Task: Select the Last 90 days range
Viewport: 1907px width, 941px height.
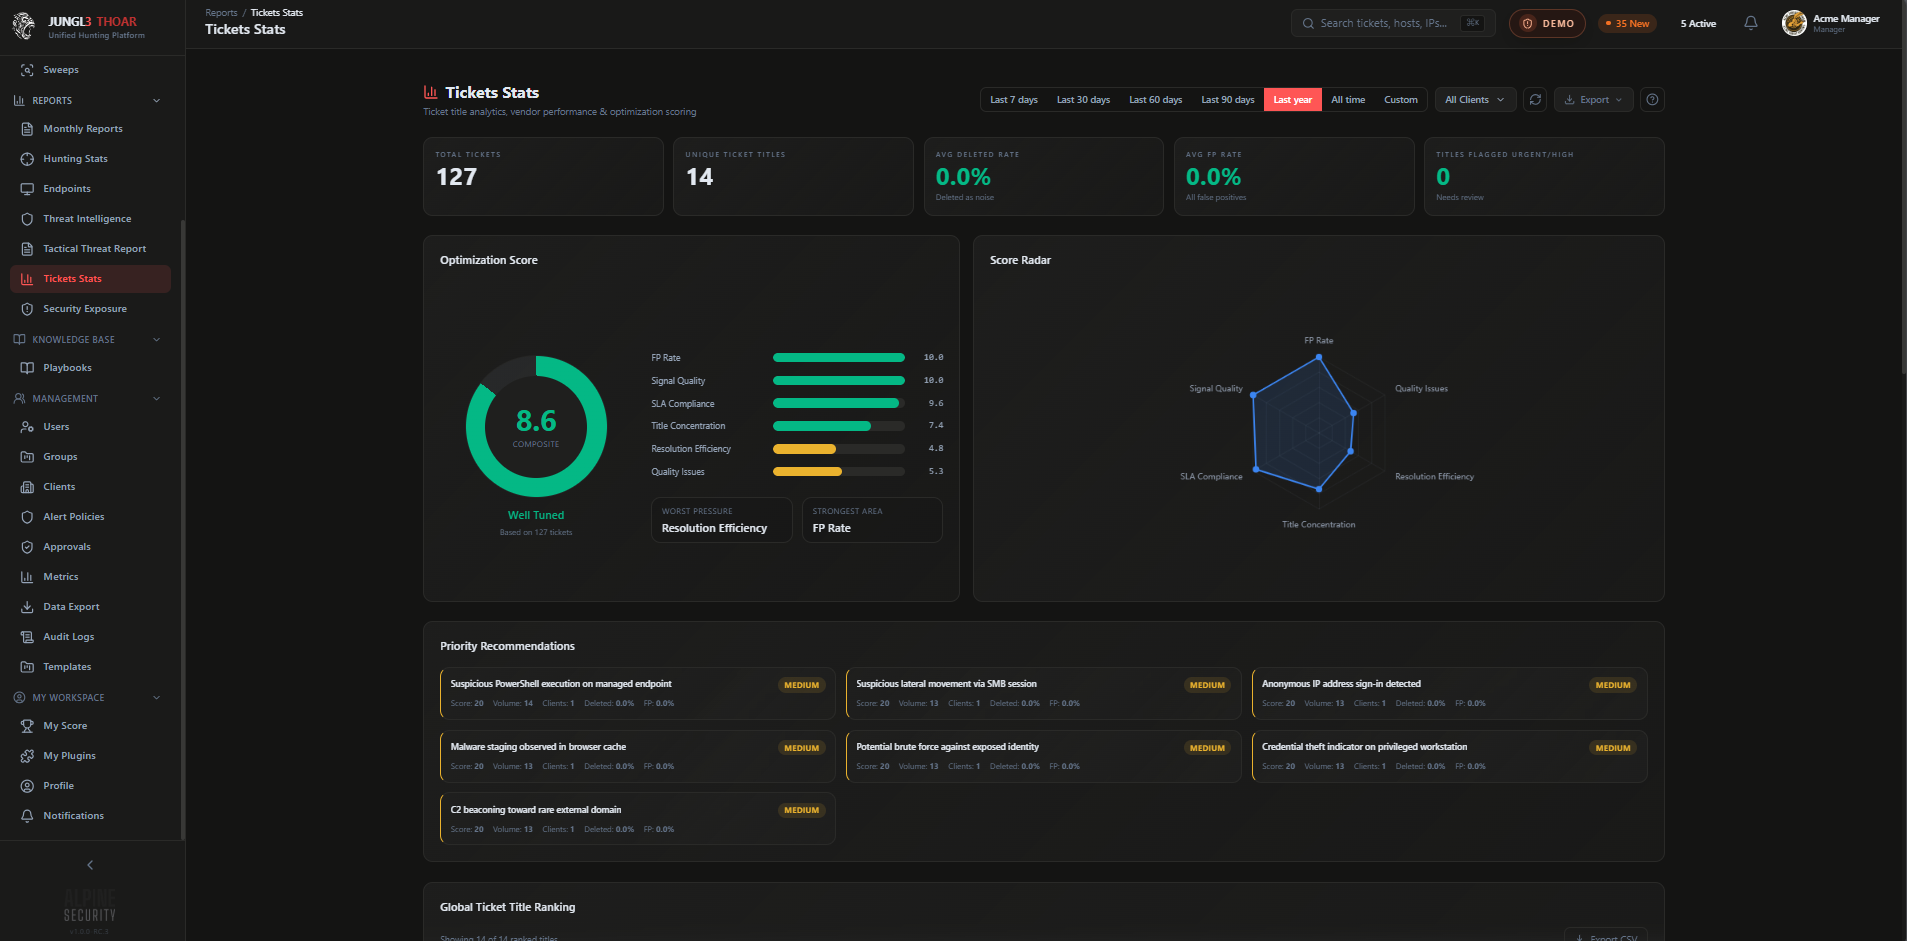Action: 1227,100
